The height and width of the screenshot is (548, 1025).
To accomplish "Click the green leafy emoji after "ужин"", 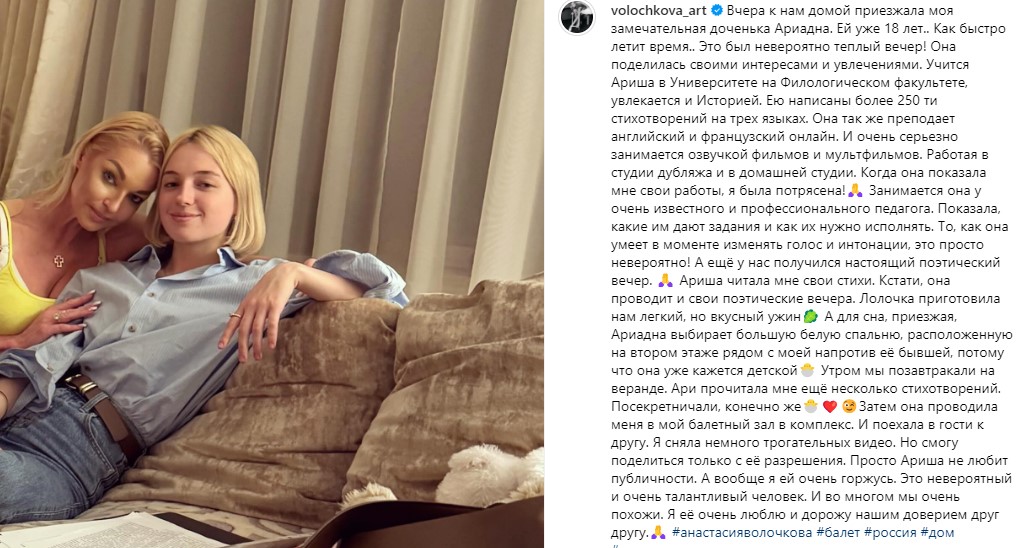I will (x=811, y=317).
